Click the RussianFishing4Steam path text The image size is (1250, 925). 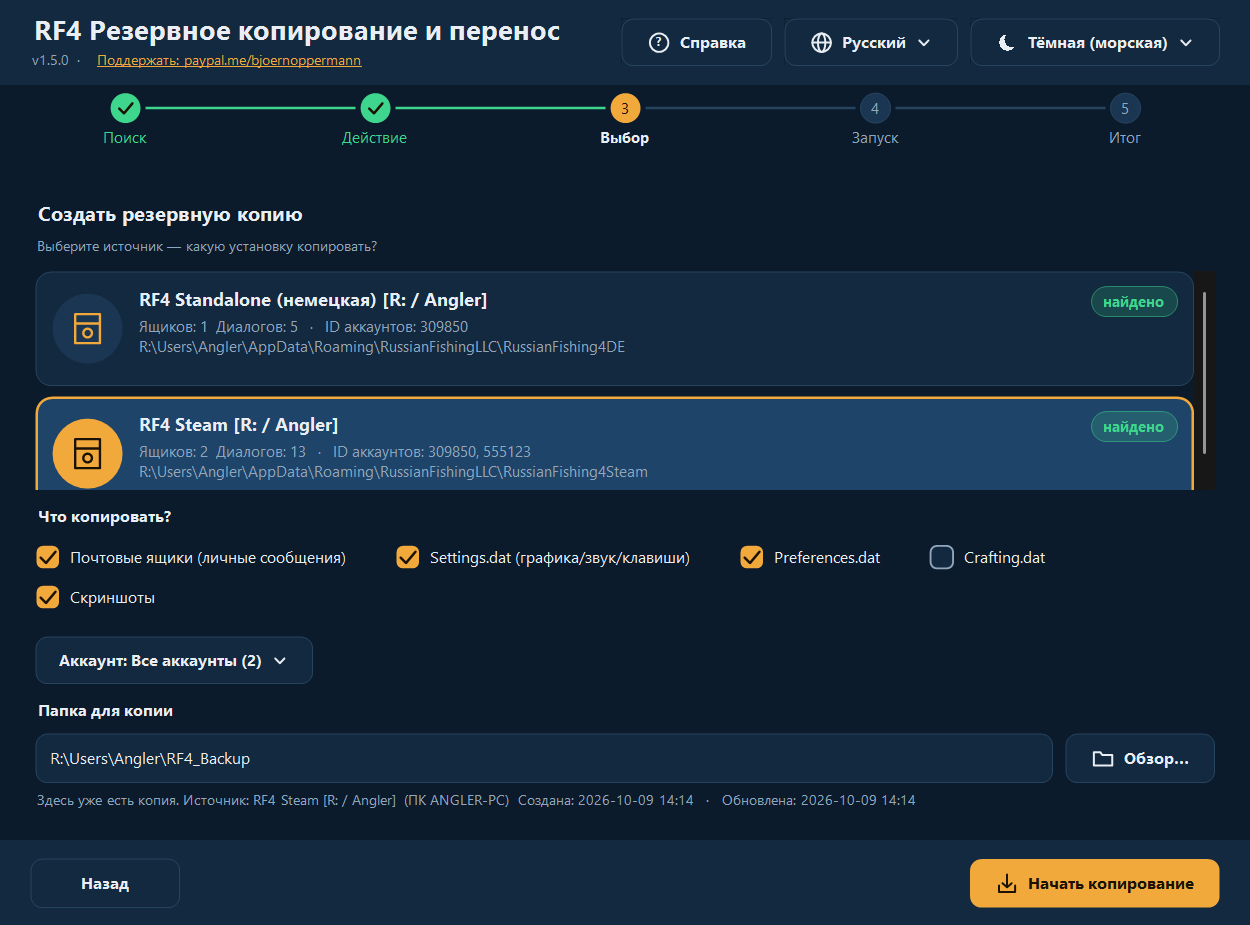(393, 472)
